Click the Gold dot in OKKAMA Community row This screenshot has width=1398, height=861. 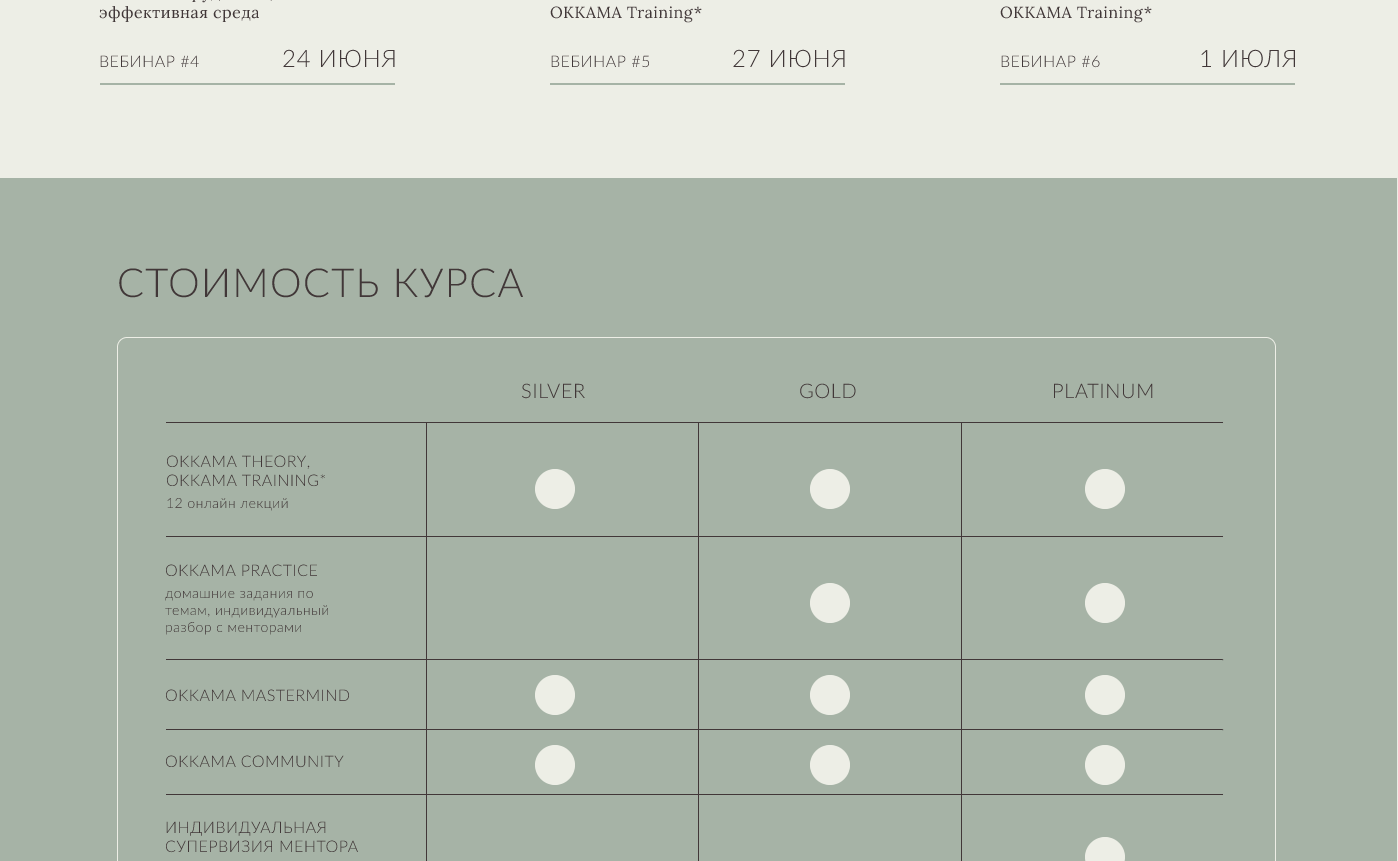click(830, 765)
